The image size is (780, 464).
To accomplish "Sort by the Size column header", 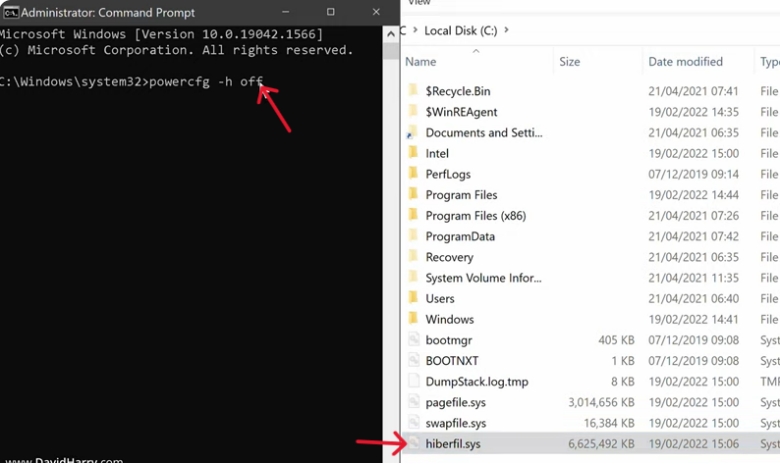I will click(x=569, y=62).
